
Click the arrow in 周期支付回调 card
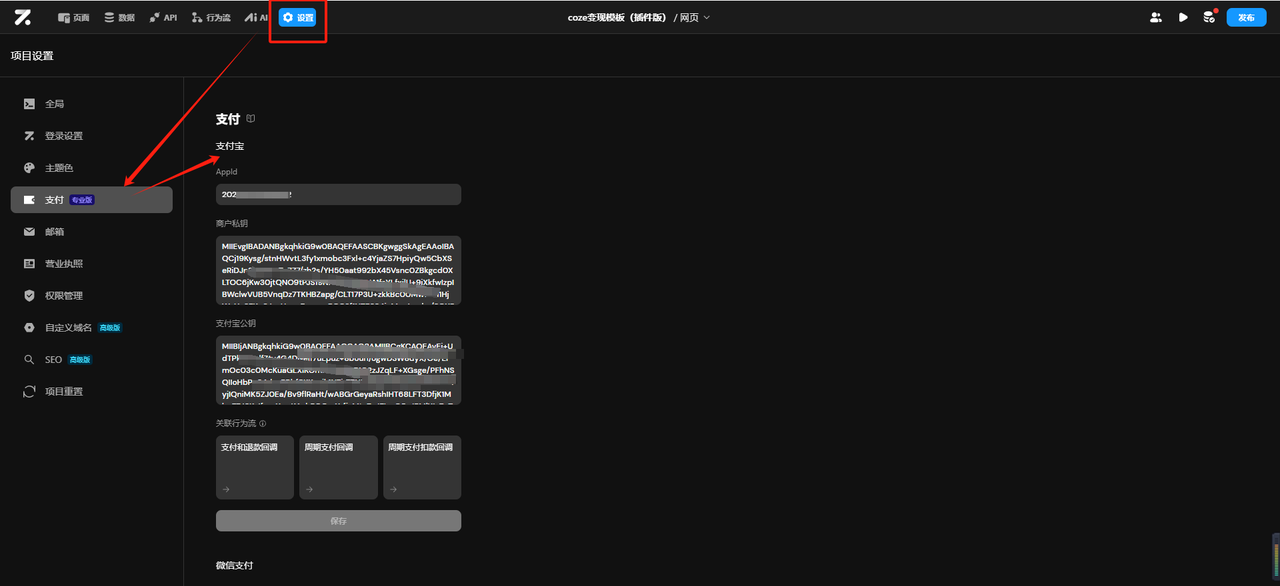coord(310,490)
